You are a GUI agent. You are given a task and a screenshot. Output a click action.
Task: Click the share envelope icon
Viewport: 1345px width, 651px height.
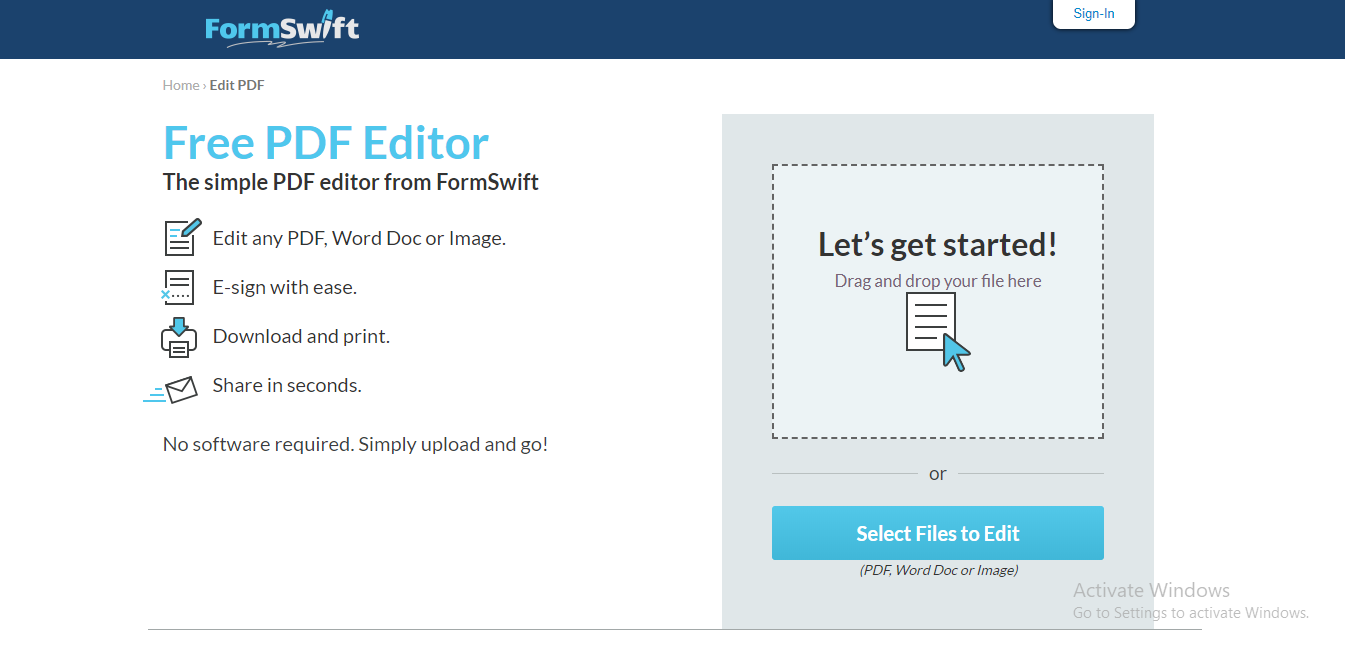click(171, 389)
